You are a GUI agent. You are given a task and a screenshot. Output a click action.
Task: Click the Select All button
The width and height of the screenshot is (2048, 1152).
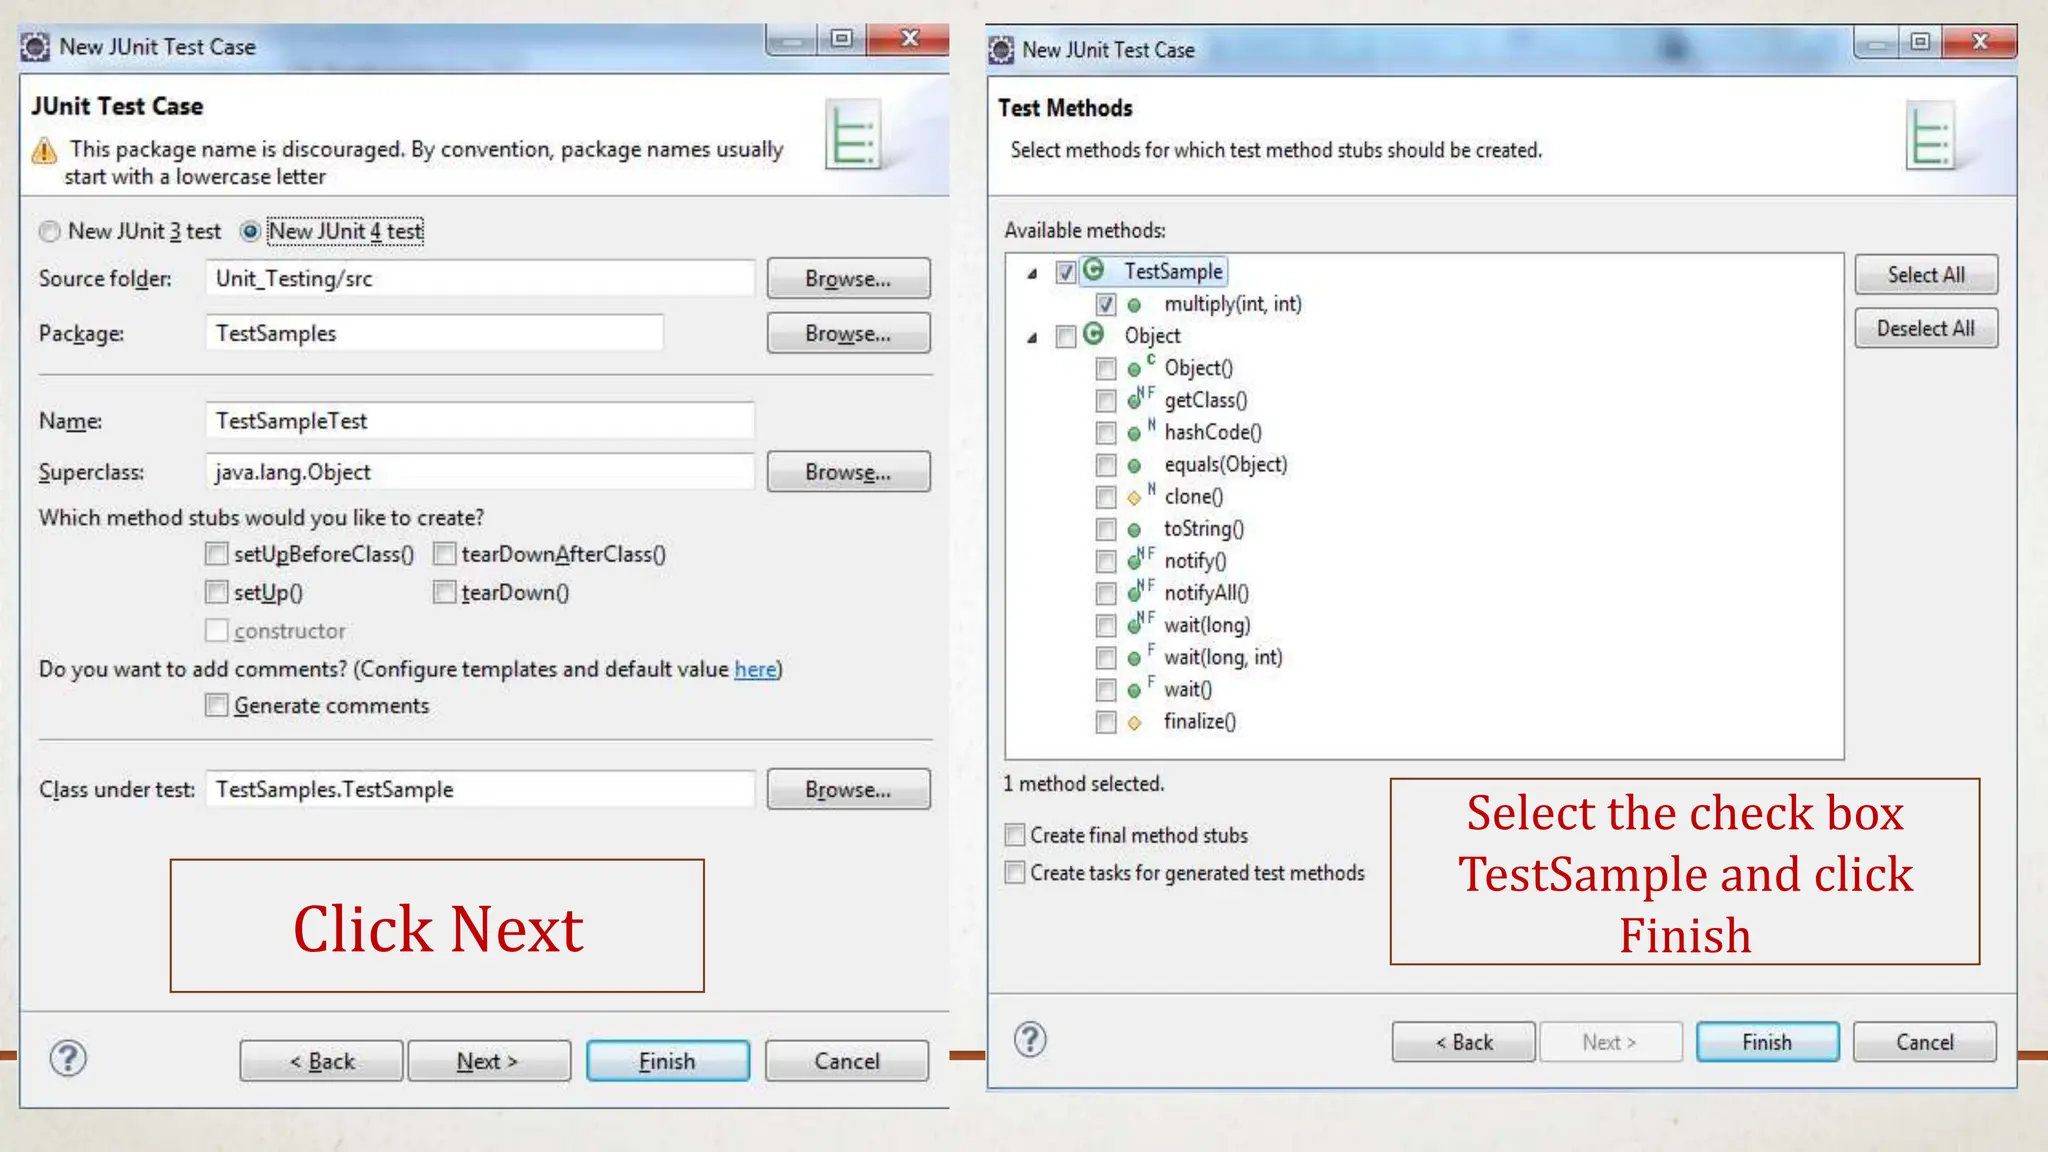click(1925, 275)
